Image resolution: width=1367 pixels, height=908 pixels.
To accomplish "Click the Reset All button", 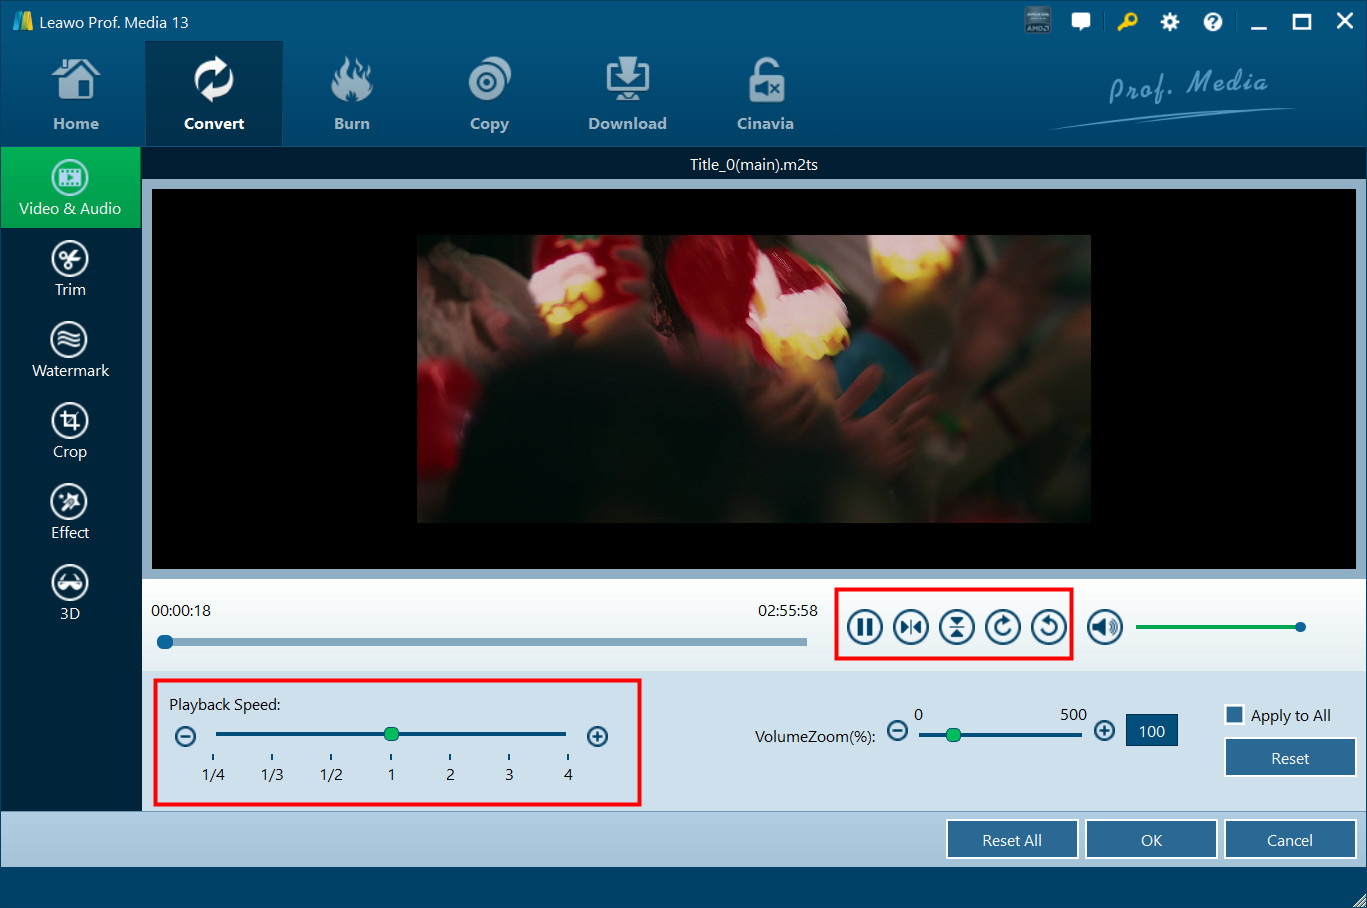I will 1012,840.
